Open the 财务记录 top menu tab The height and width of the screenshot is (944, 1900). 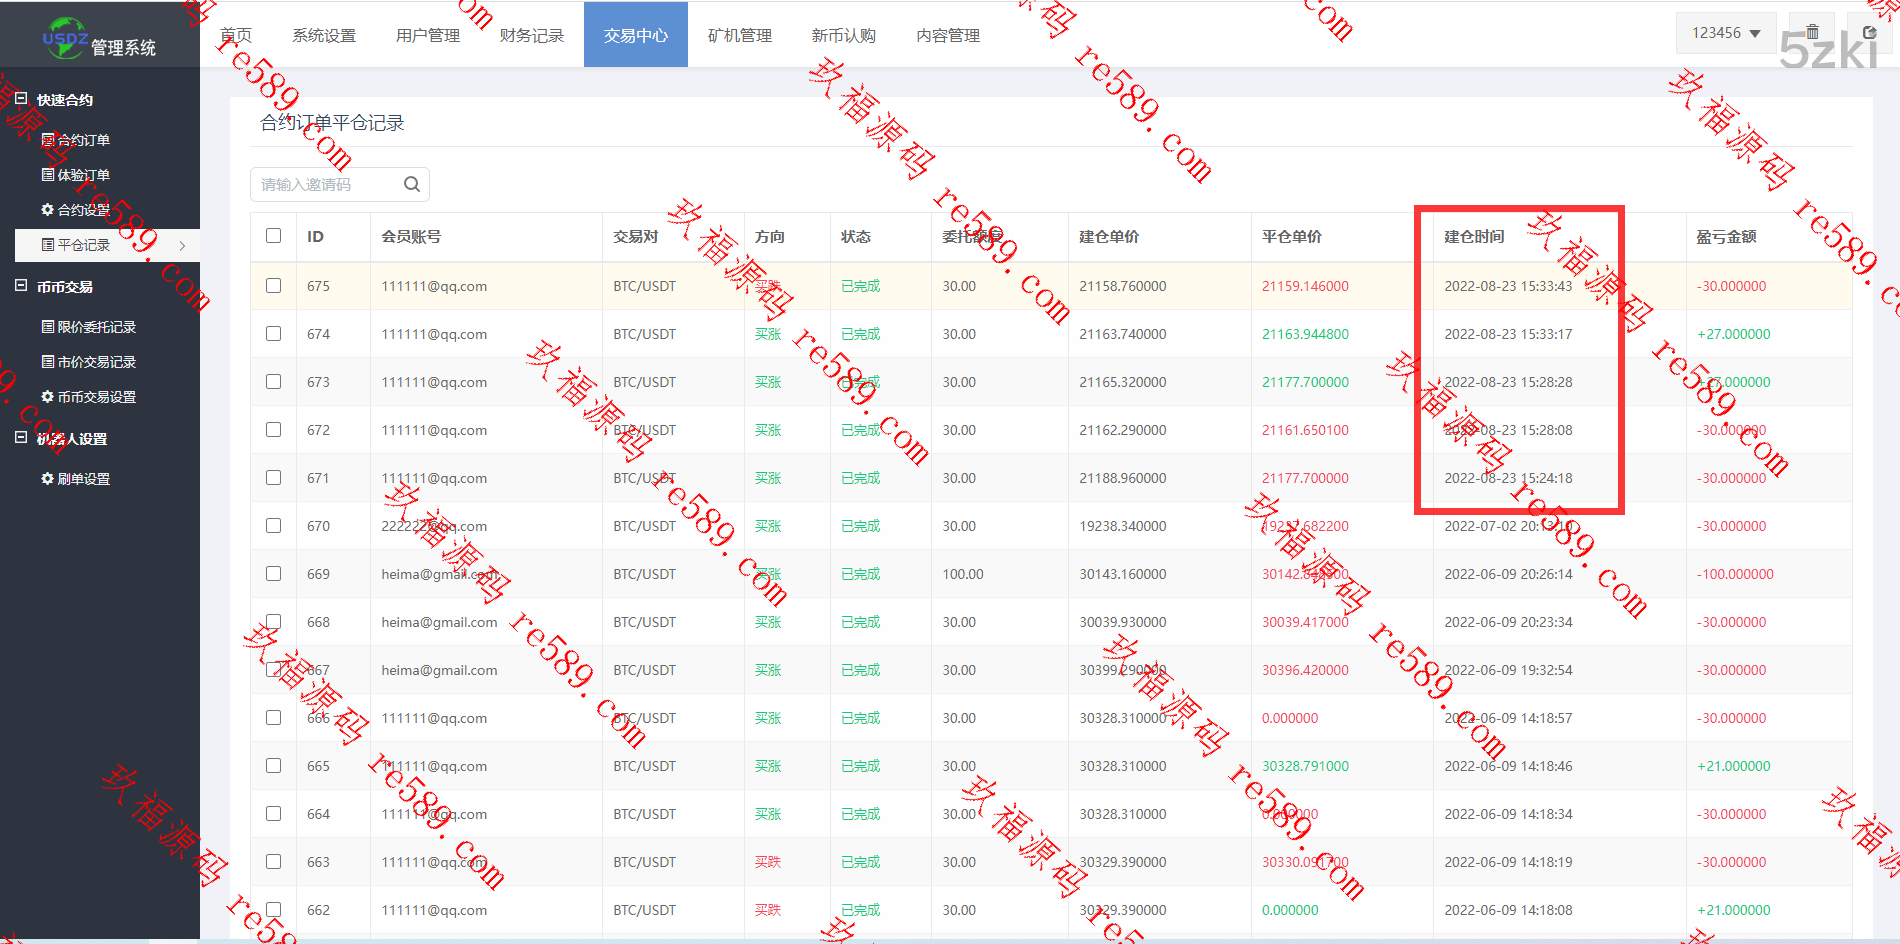[531, 35]
